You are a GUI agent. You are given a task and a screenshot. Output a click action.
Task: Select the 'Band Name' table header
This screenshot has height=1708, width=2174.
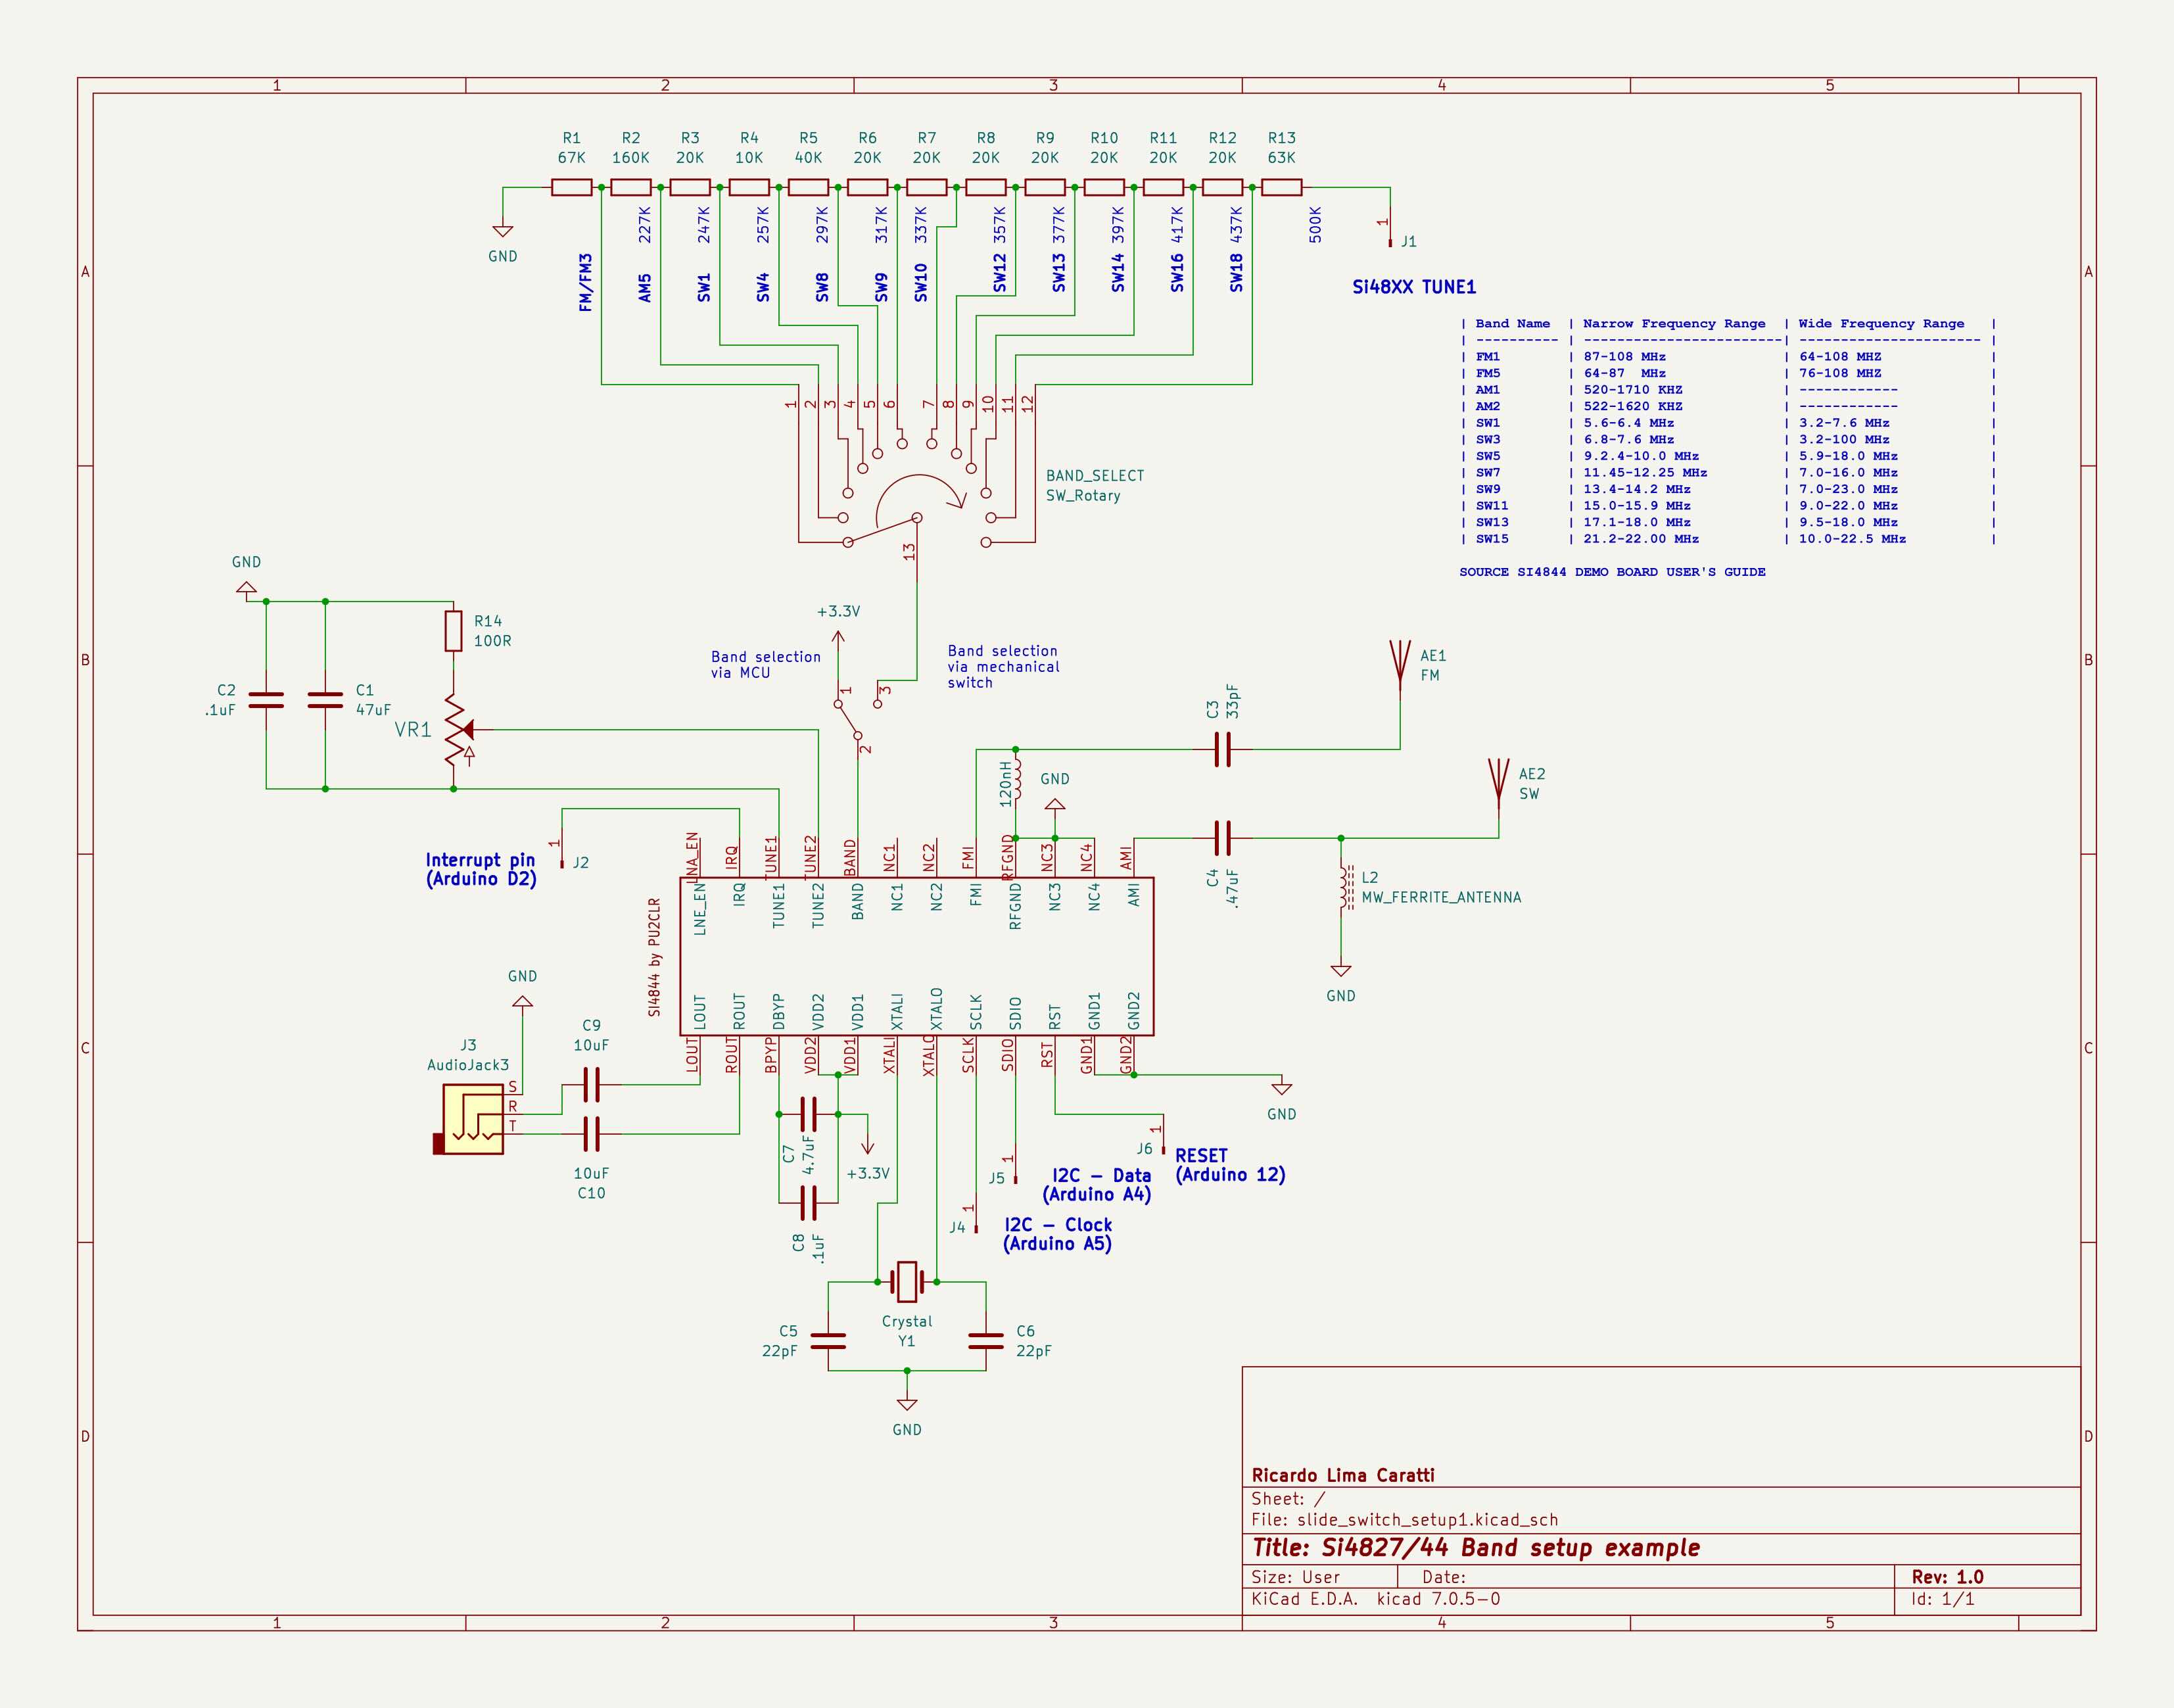point(1512,323)
